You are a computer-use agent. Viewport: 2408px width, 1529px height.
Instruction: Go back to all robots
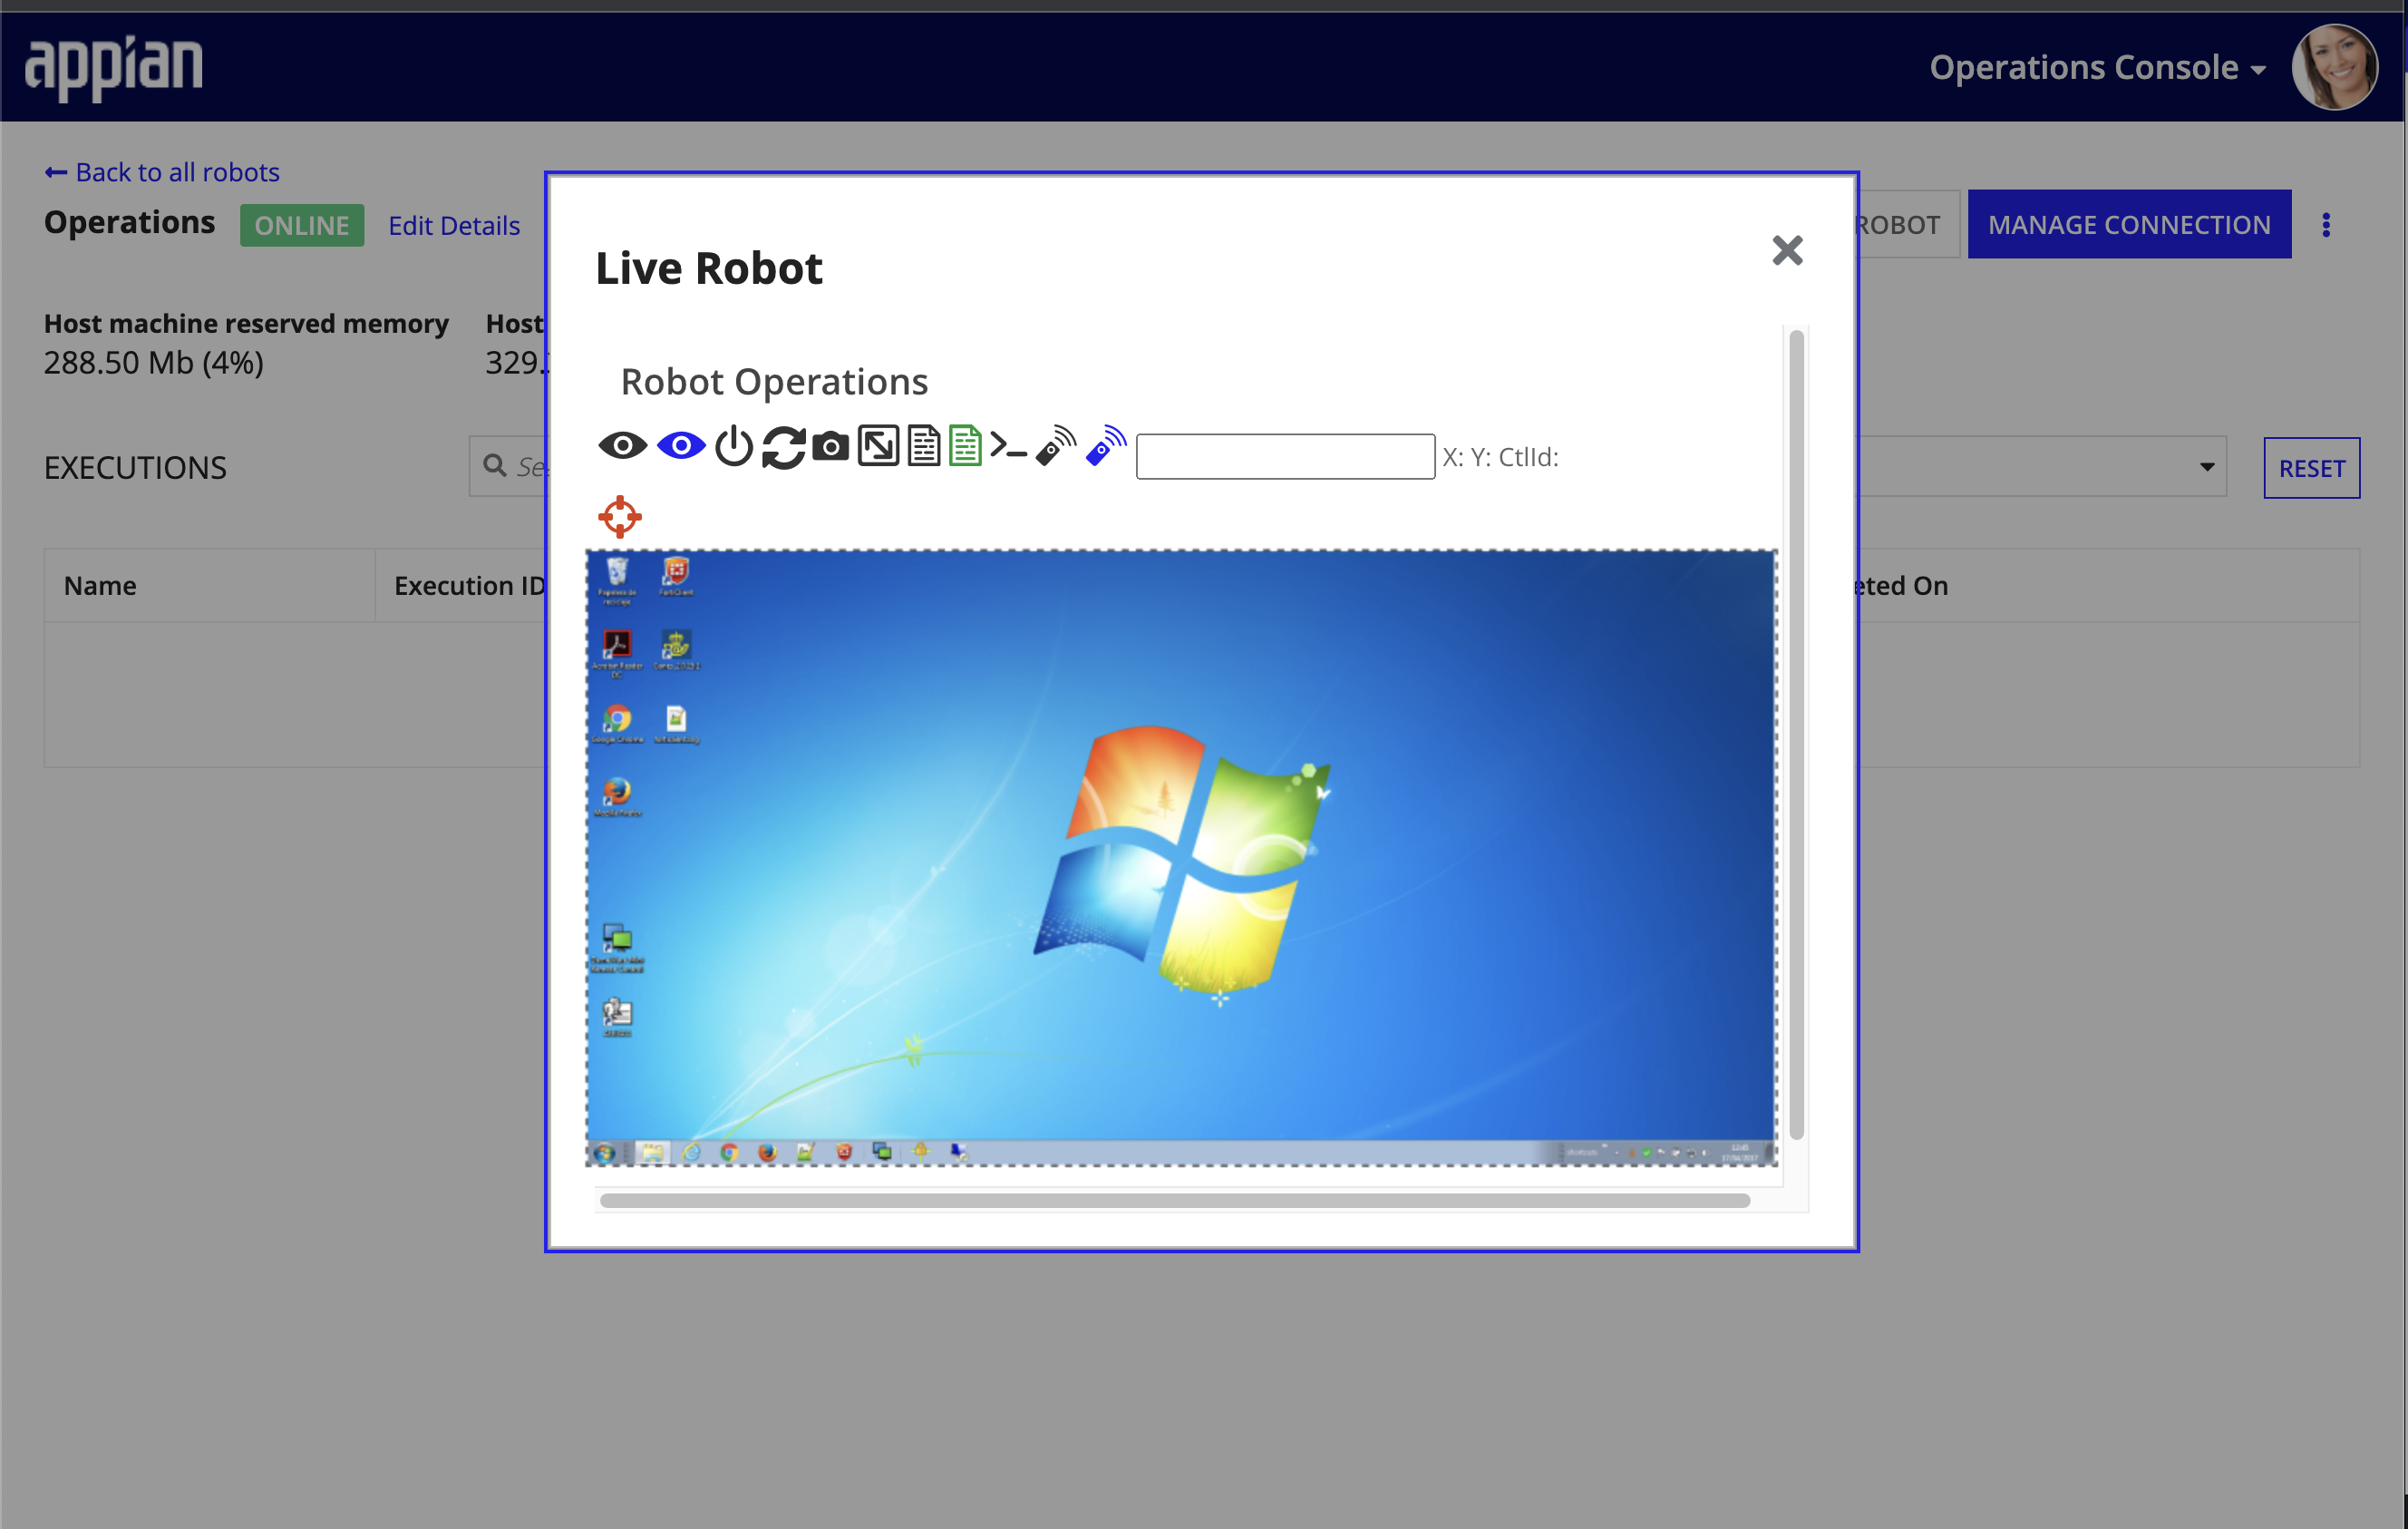(x=162, y=172)
